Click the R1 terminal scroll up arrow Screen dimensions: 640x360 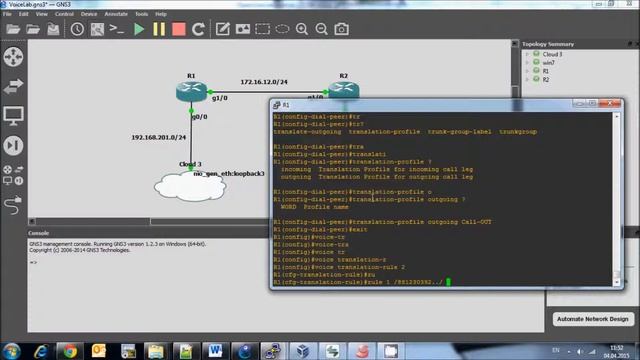click(x=617, y=116)
